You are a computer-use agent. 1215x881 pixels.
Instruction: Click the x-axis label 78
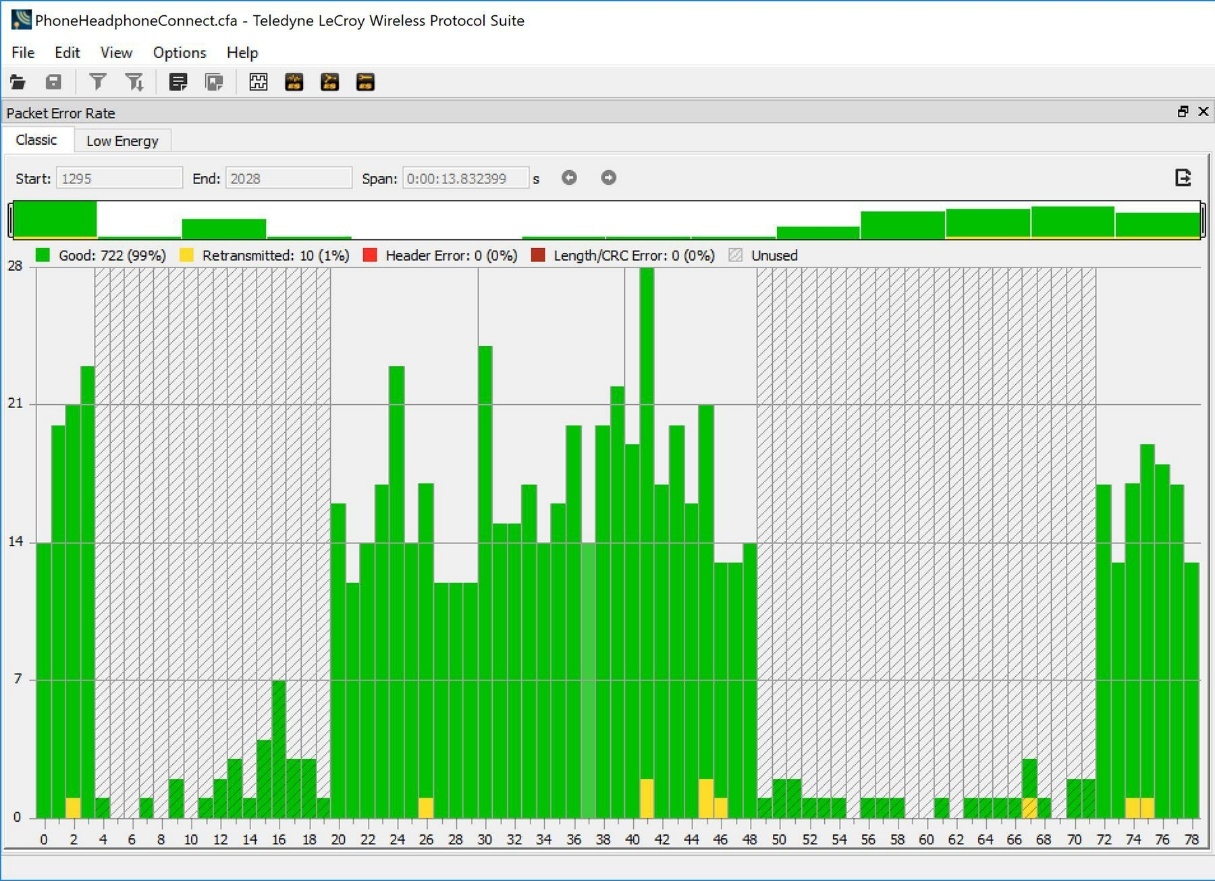[x=1191, y=840]
